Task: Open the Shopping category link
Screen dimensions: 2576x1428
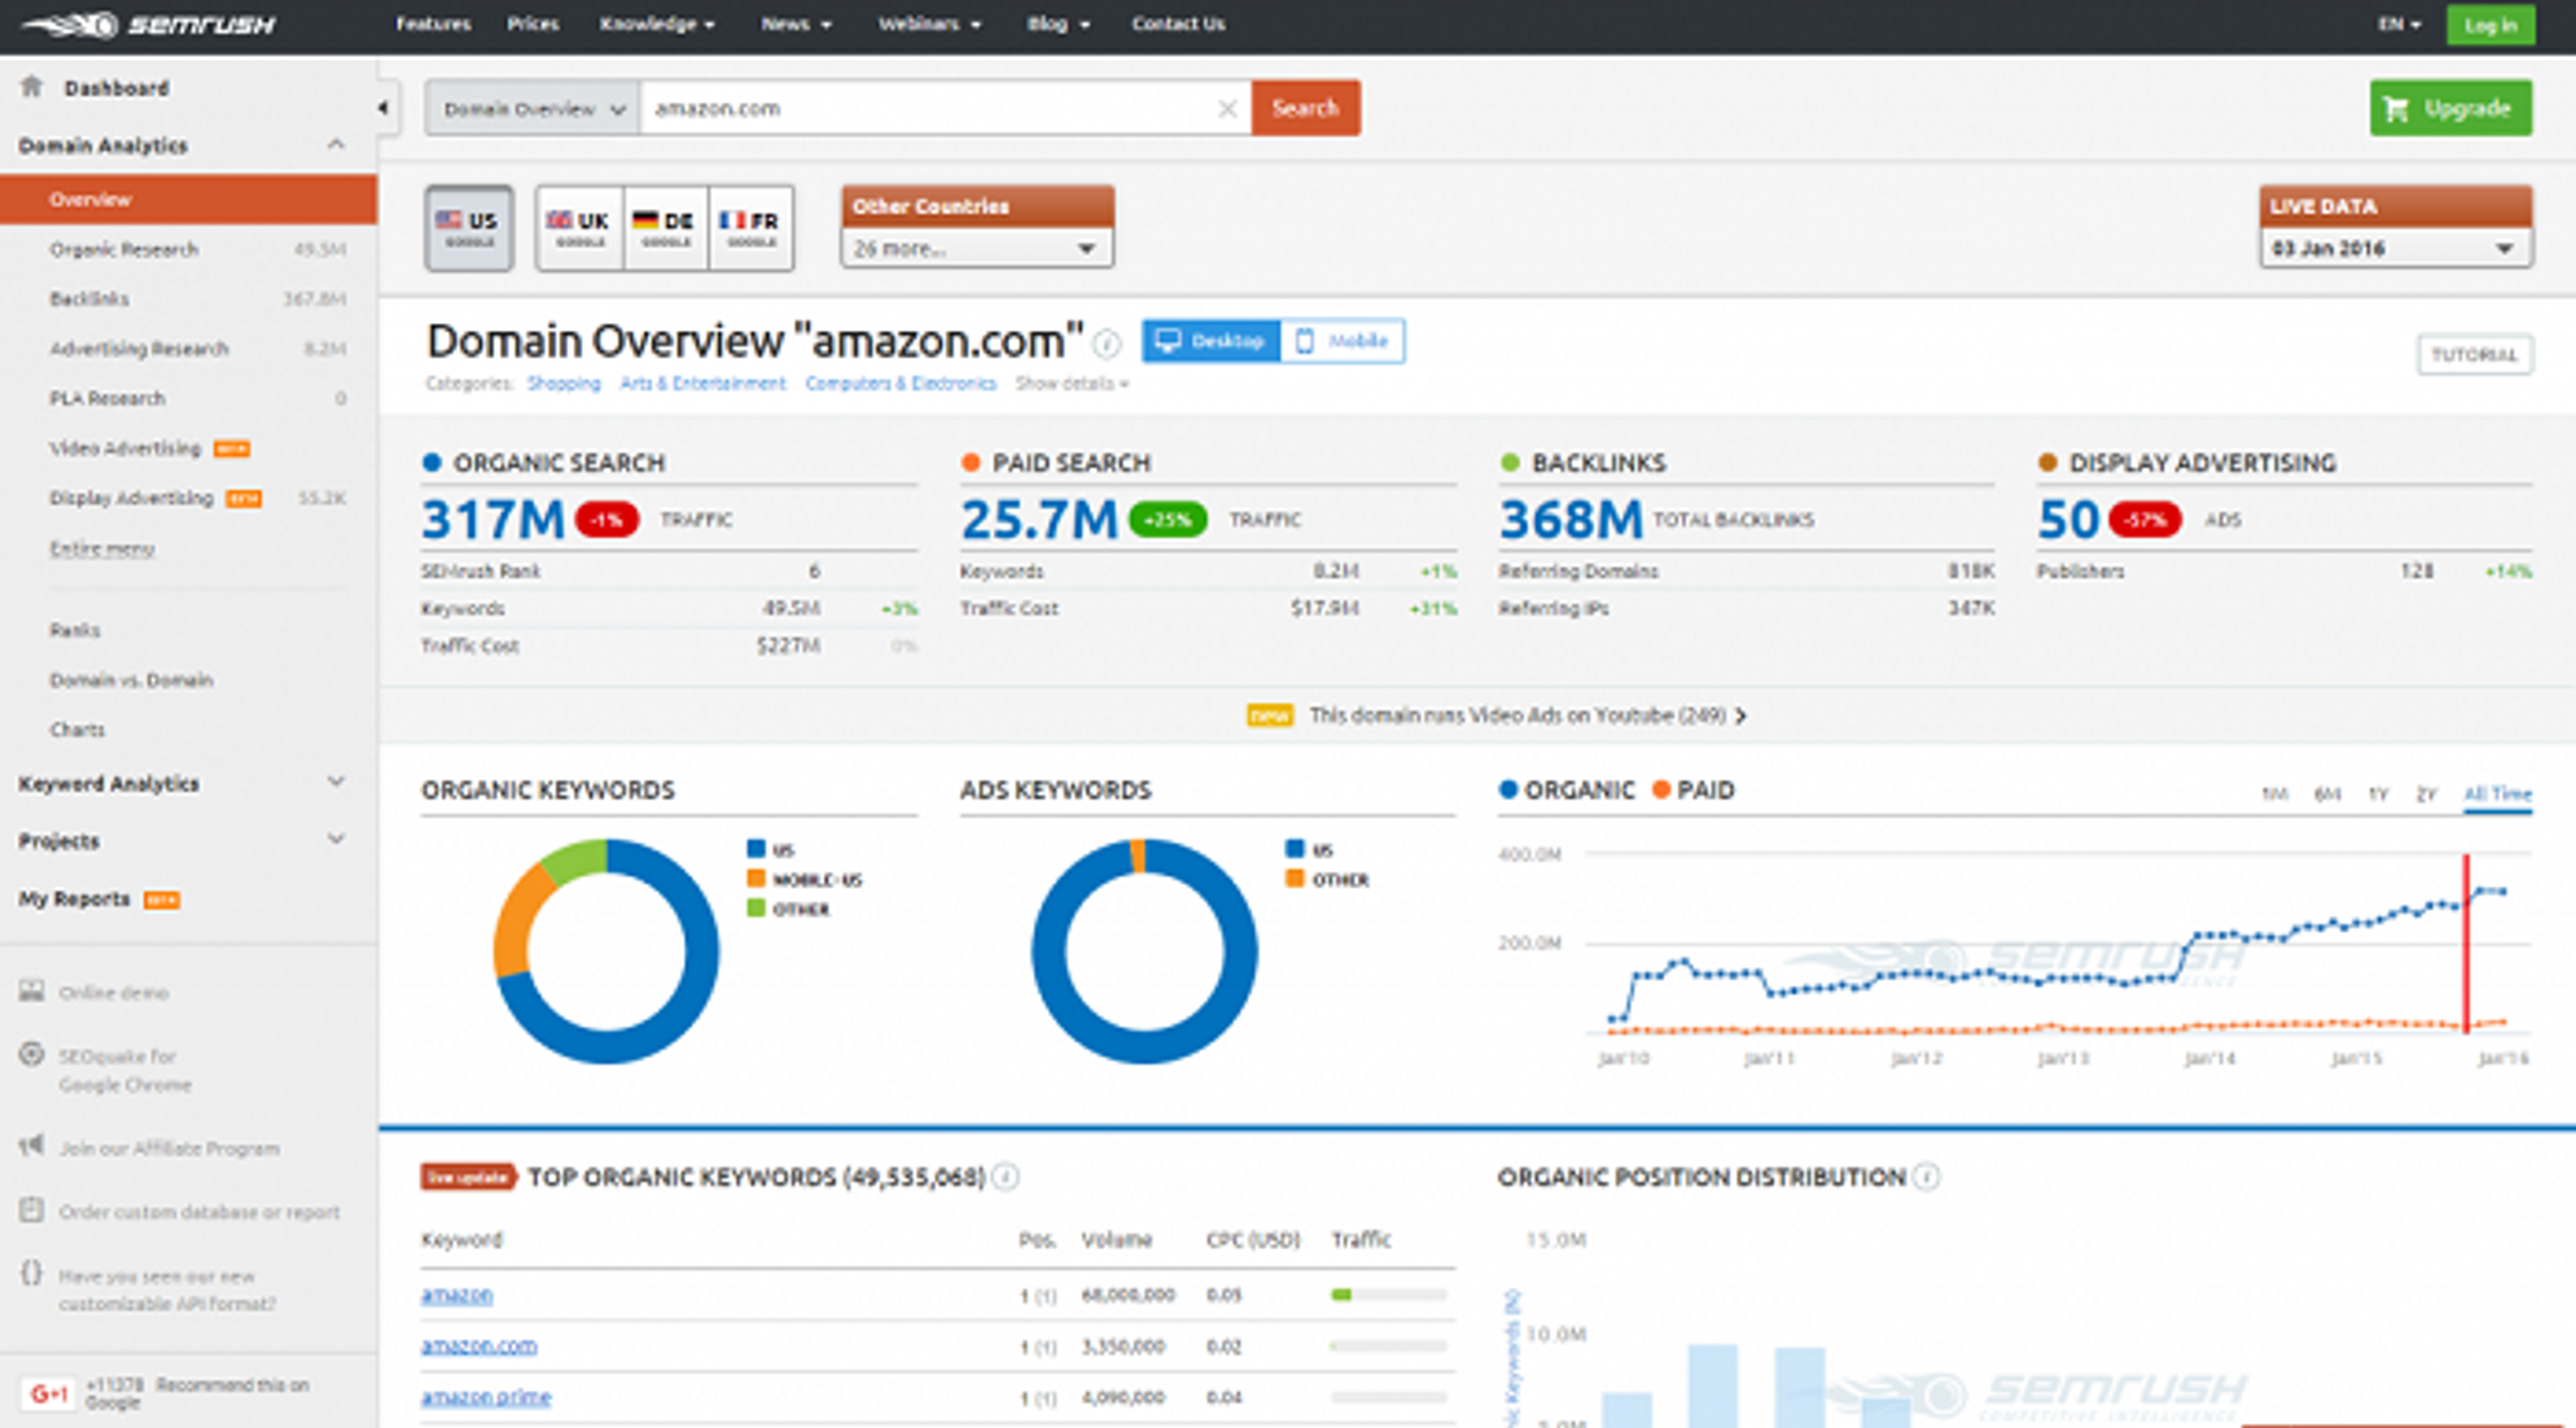Action: tap(564, 383)
